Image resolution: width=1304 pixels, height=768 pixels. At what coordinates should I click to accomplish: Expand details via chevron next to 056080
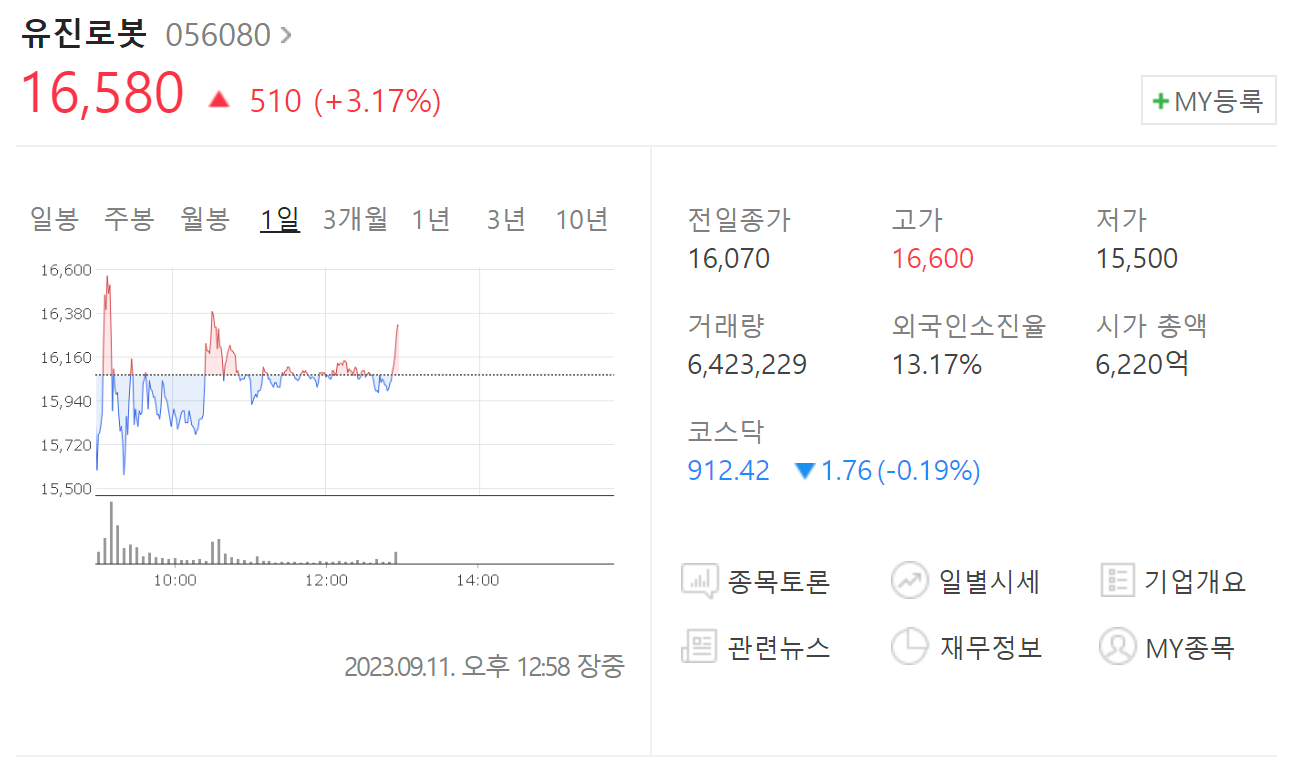coord(285,33)
